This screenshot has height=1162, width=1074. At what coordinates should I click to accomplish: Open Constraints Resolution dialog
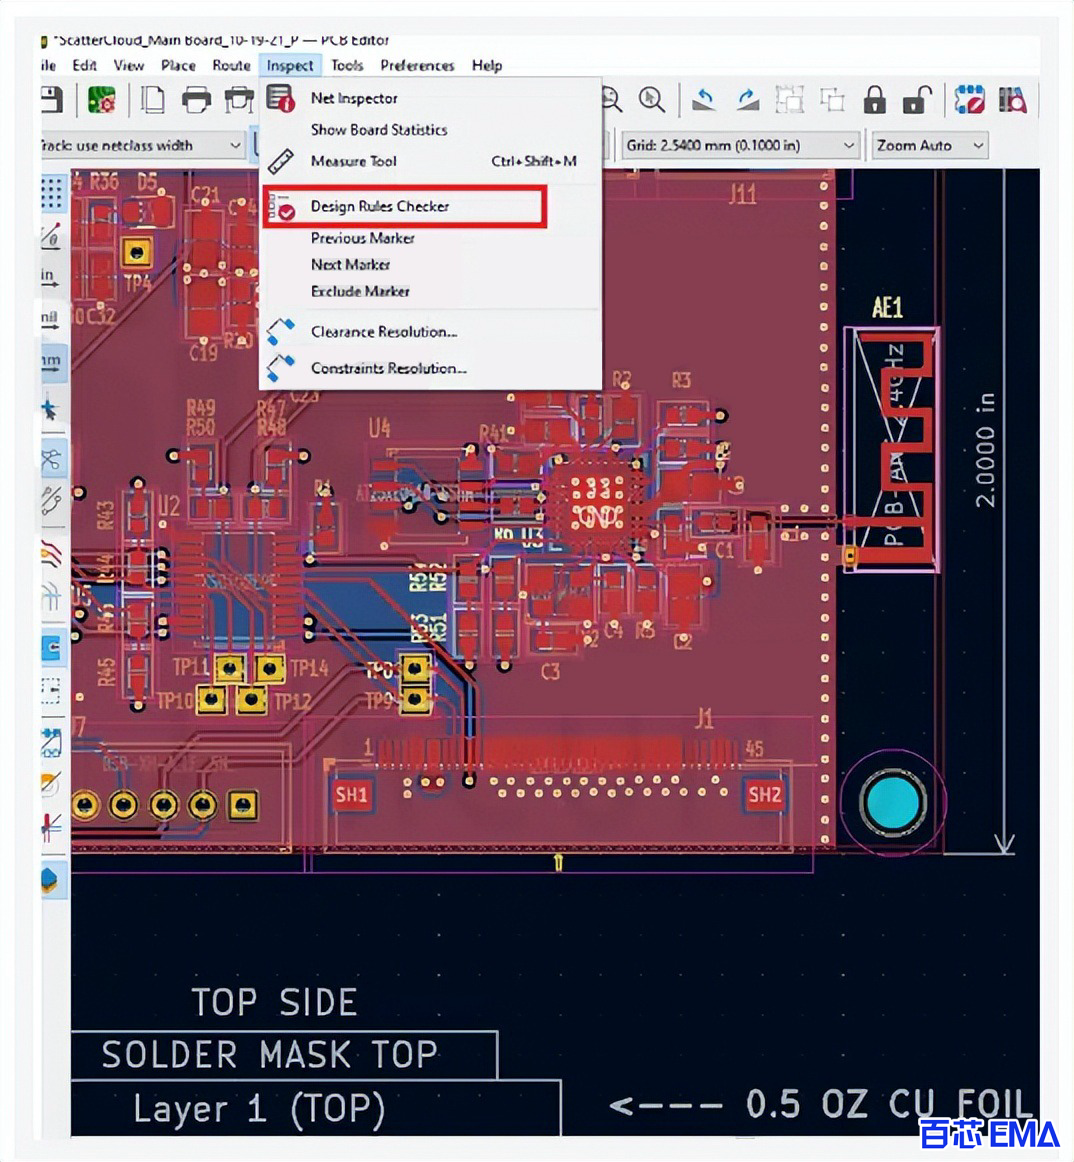pyautogui.click(x=431, y=368)
